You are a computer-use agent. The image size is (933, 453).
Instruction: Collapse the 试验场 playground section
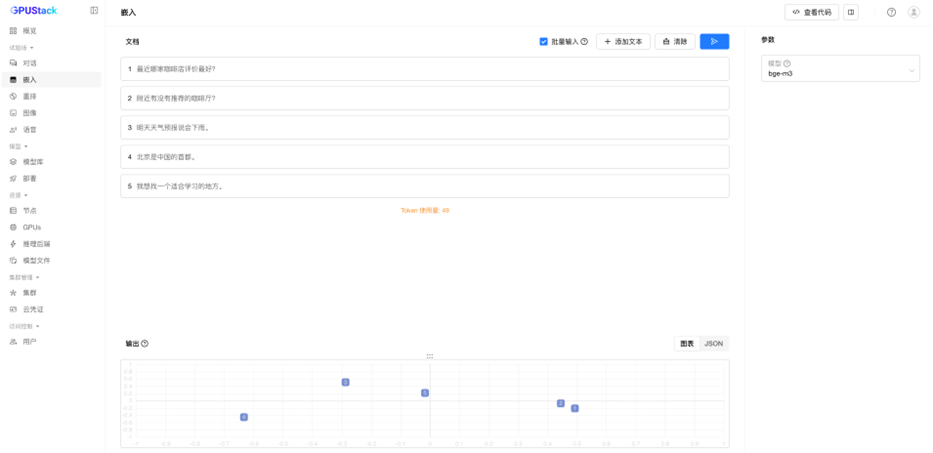[21, 47]
